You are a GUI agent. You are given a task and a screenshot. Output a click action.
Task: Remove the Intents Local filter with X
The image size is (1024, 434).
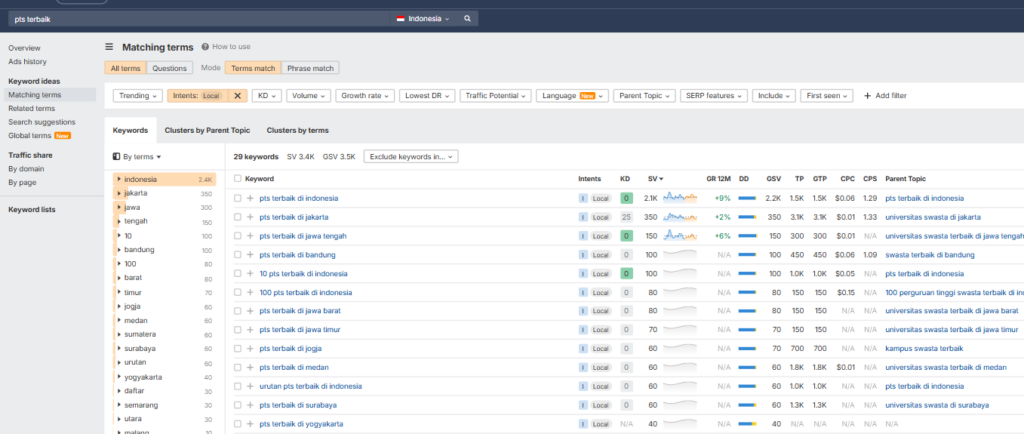coord(238,95)
